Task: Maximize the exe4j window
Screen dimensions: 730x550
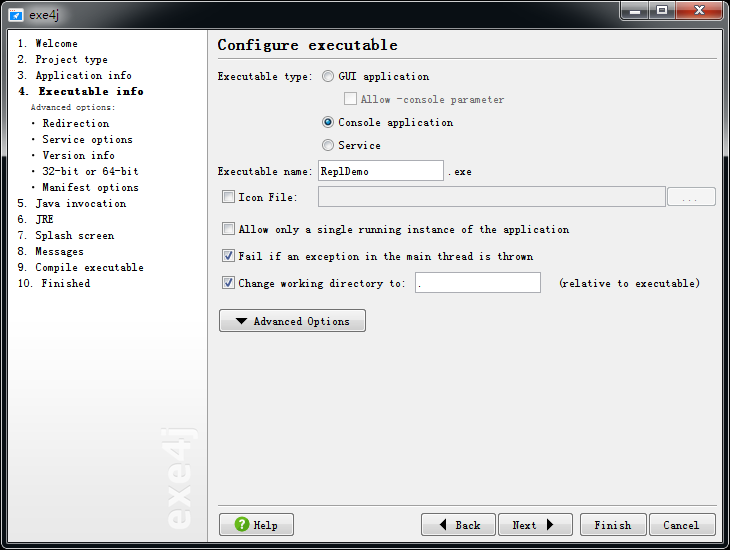Action: click(662, 11)
